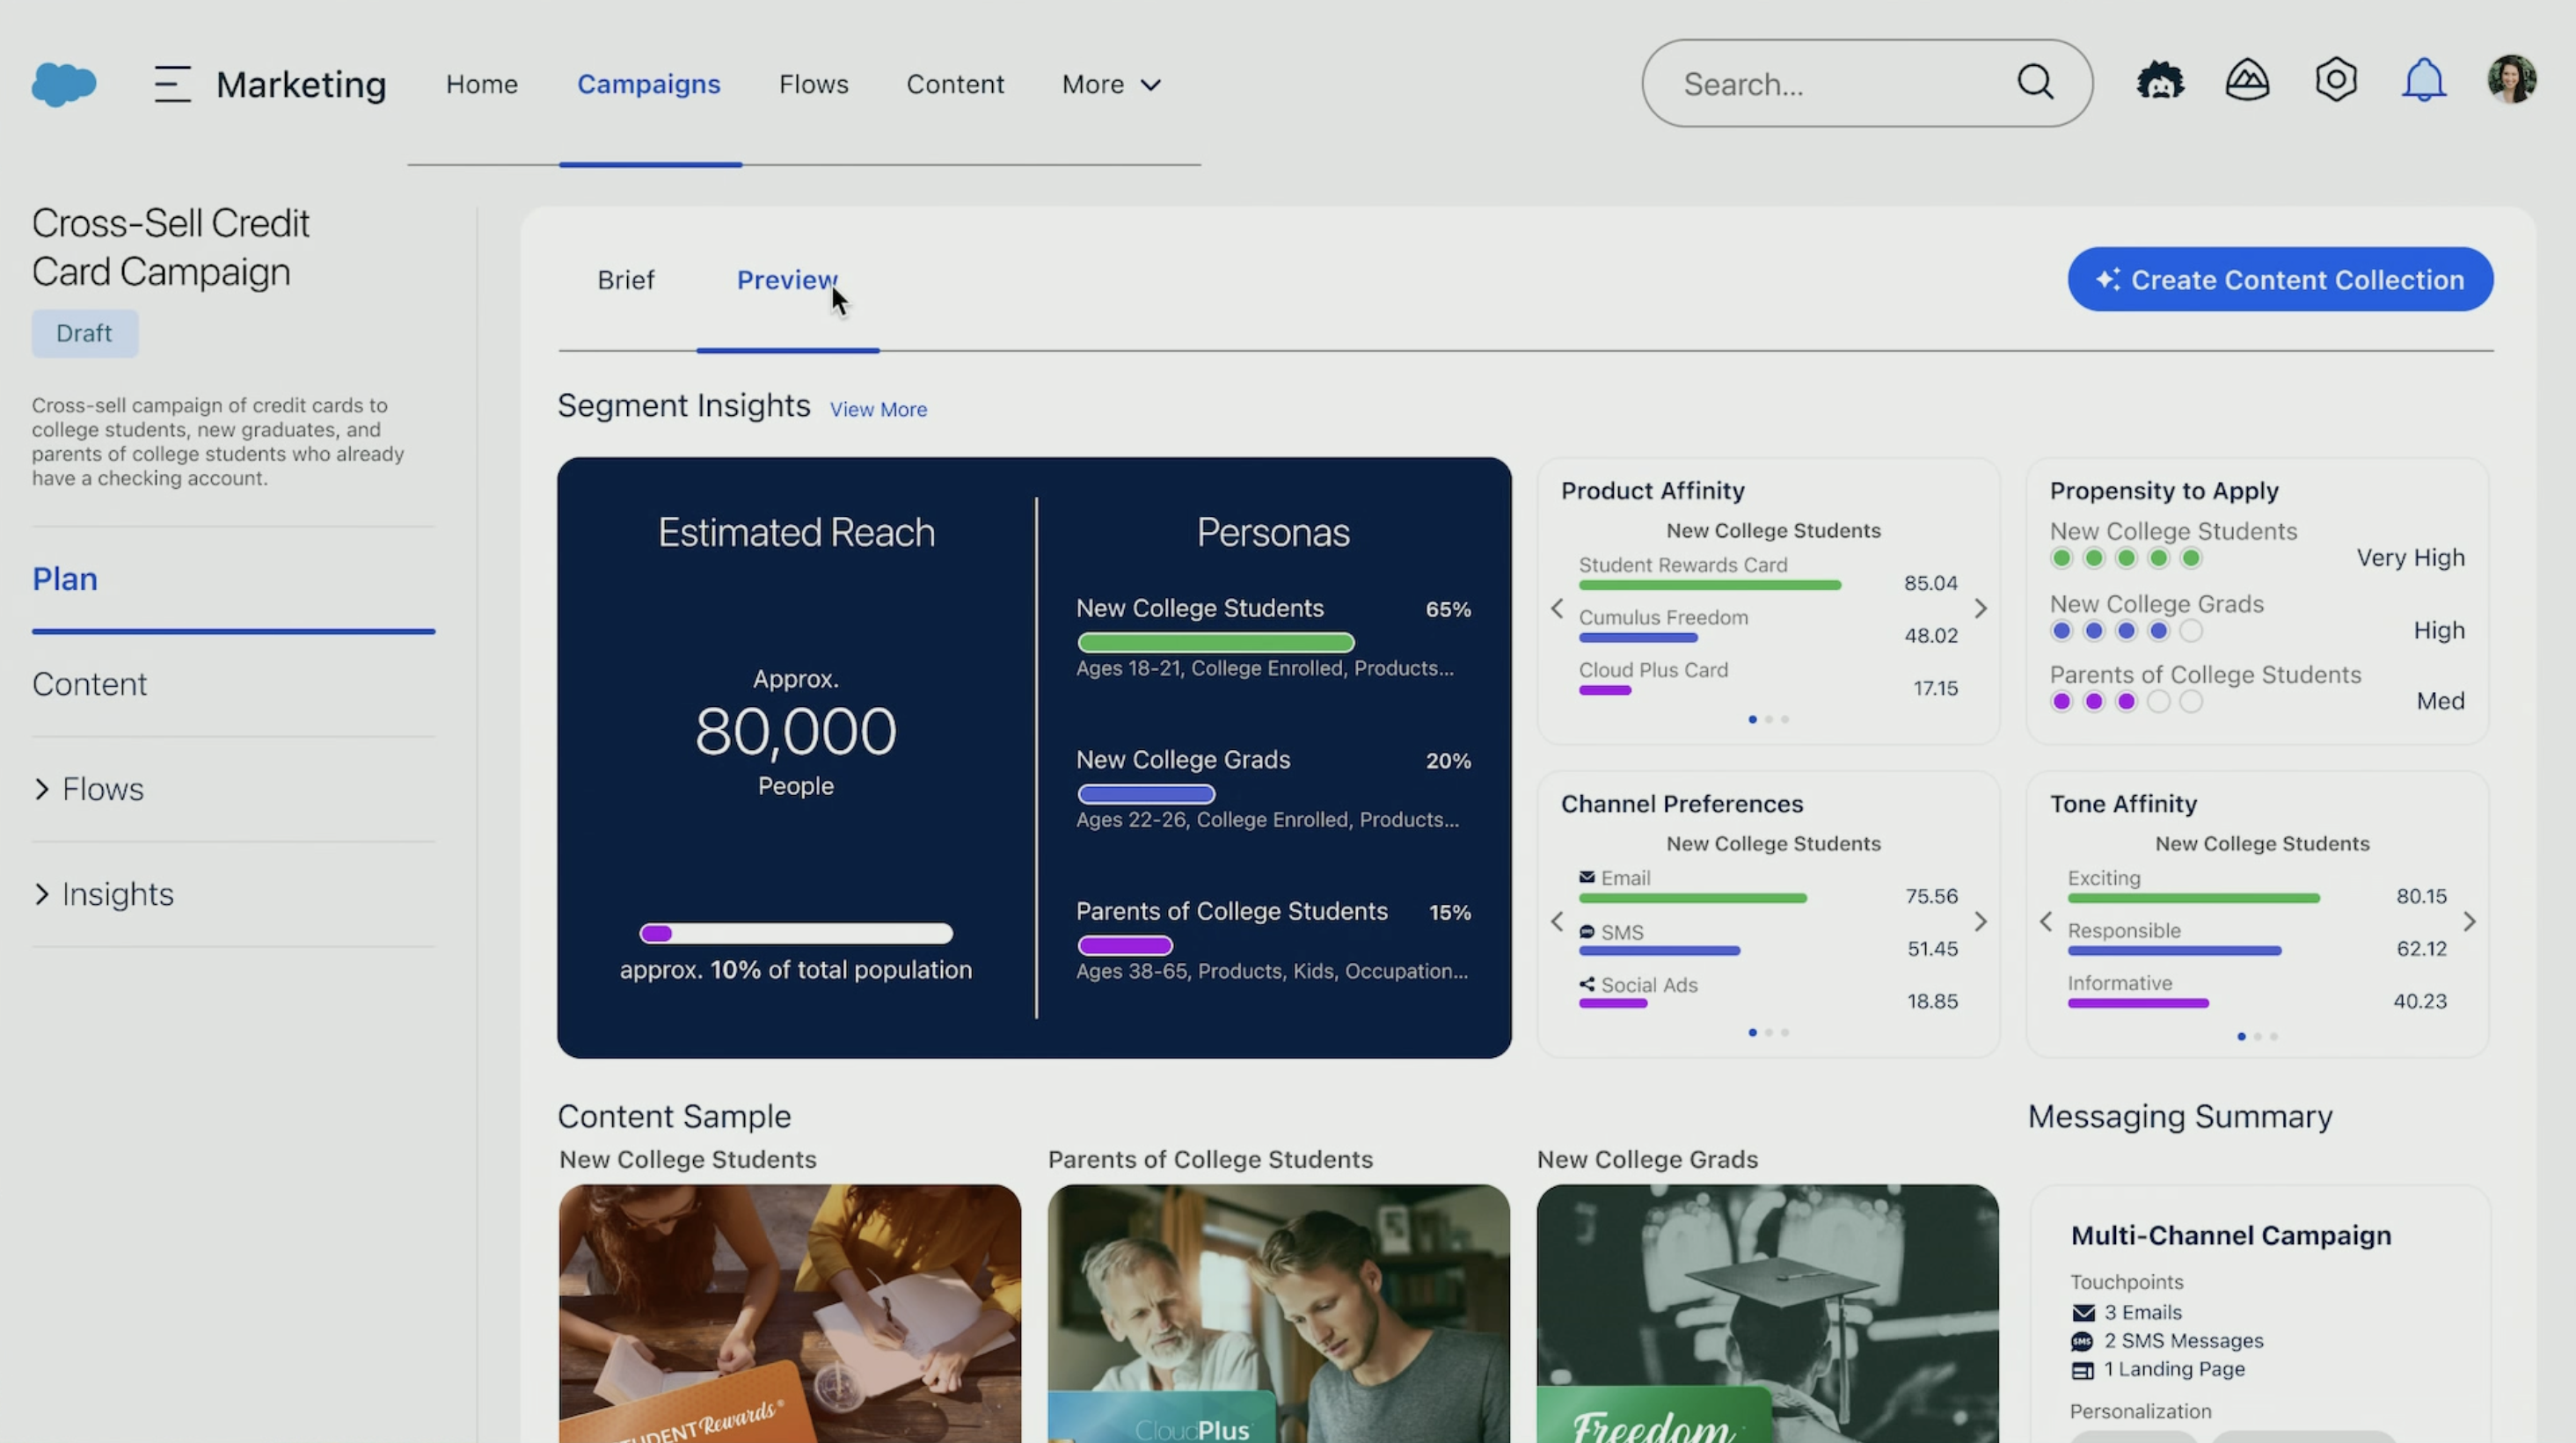Click the Responsible tone row

tap(2257, 940)
